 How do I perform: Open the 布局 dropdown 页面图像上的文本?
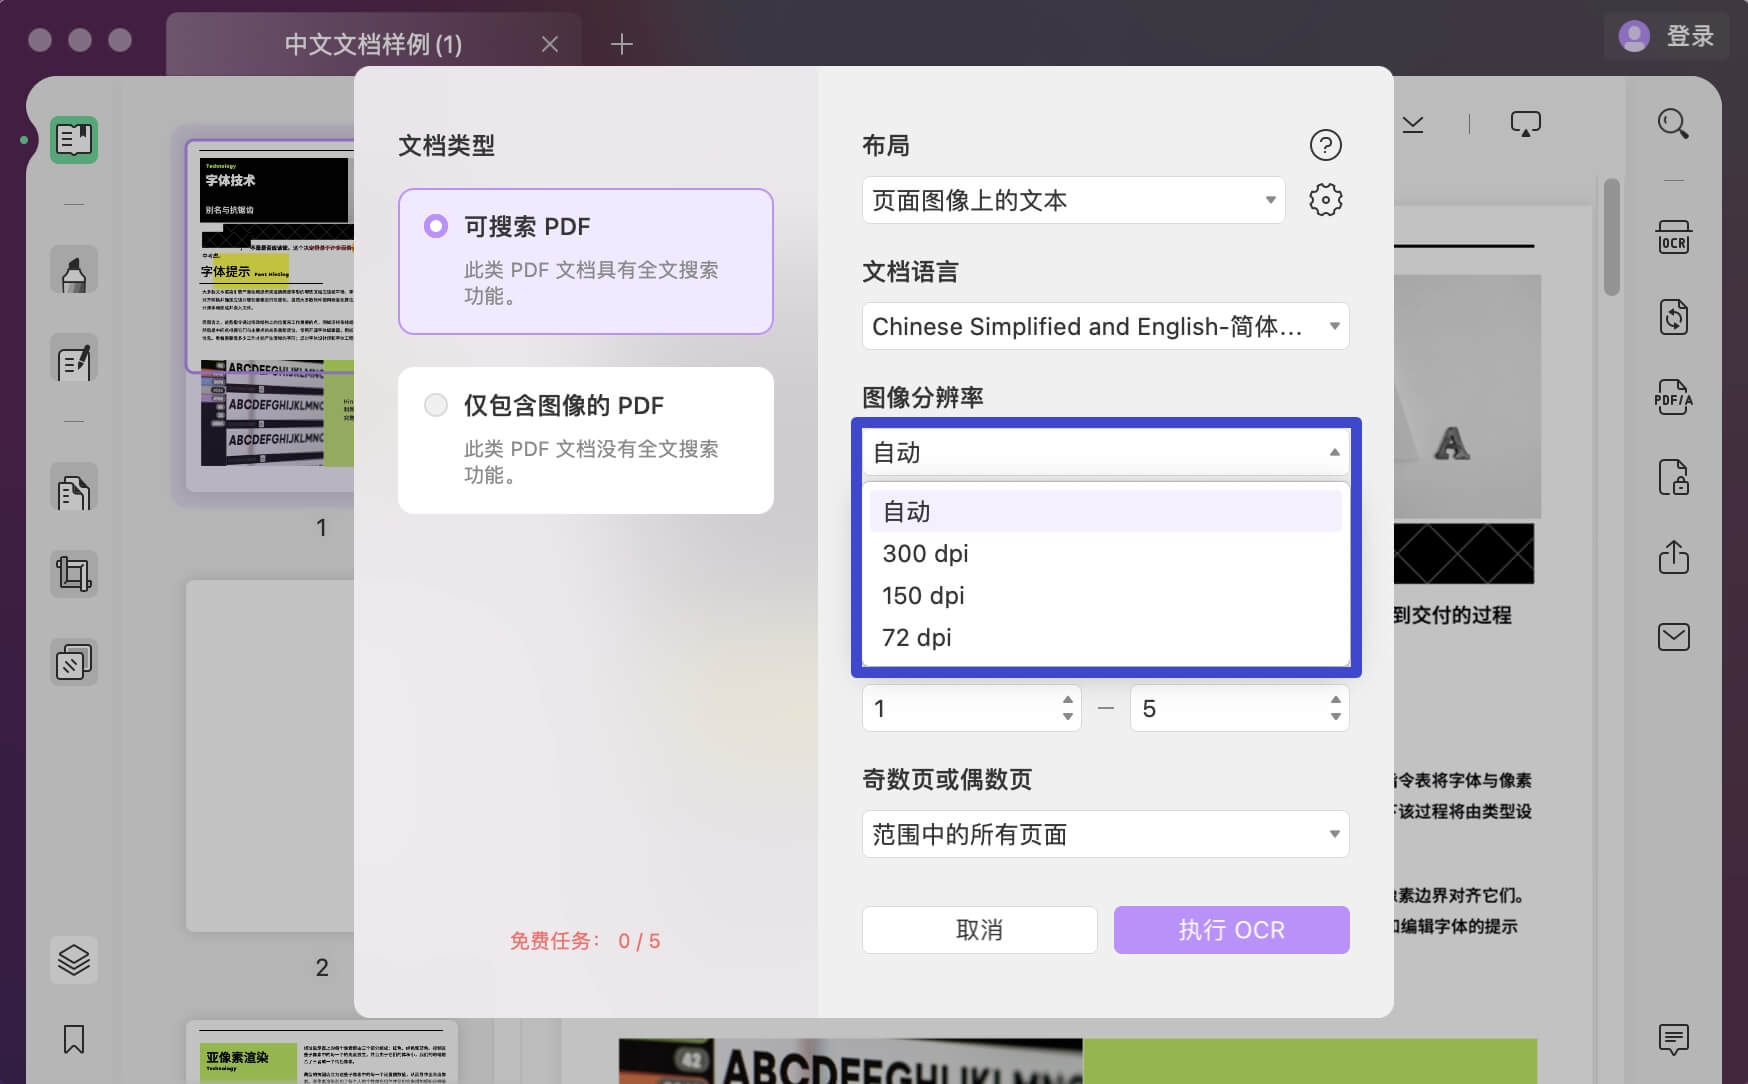tap(1073, 200)
